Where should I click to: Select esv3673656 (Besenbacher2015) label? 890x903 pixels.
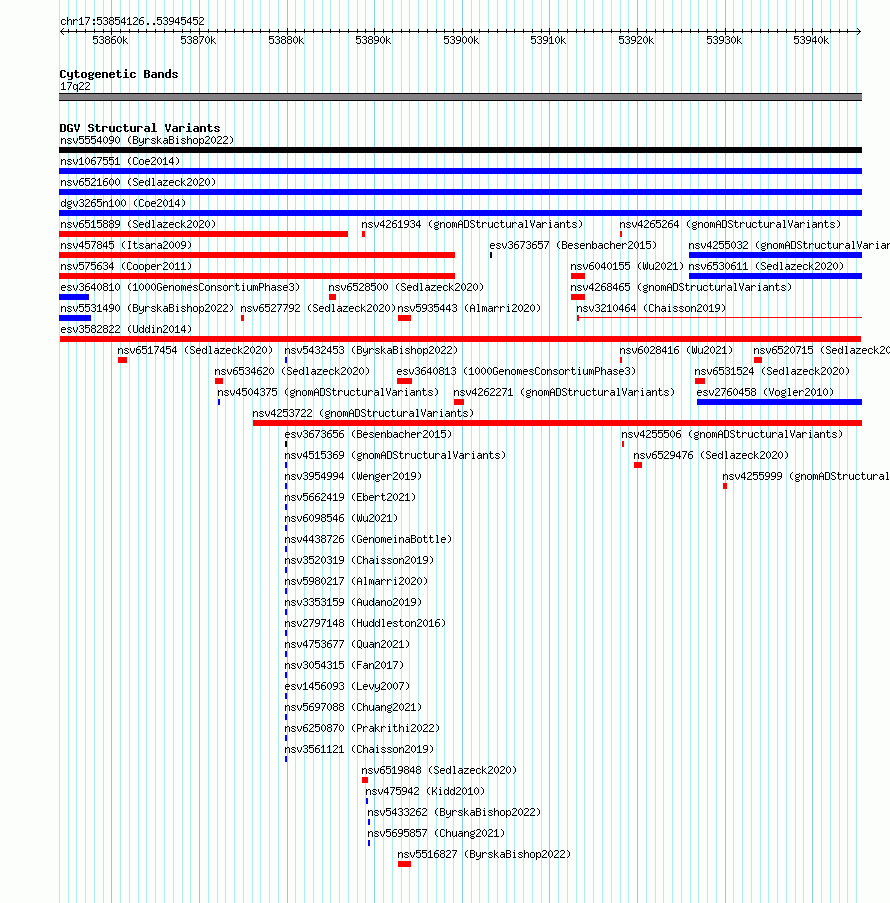369,434
